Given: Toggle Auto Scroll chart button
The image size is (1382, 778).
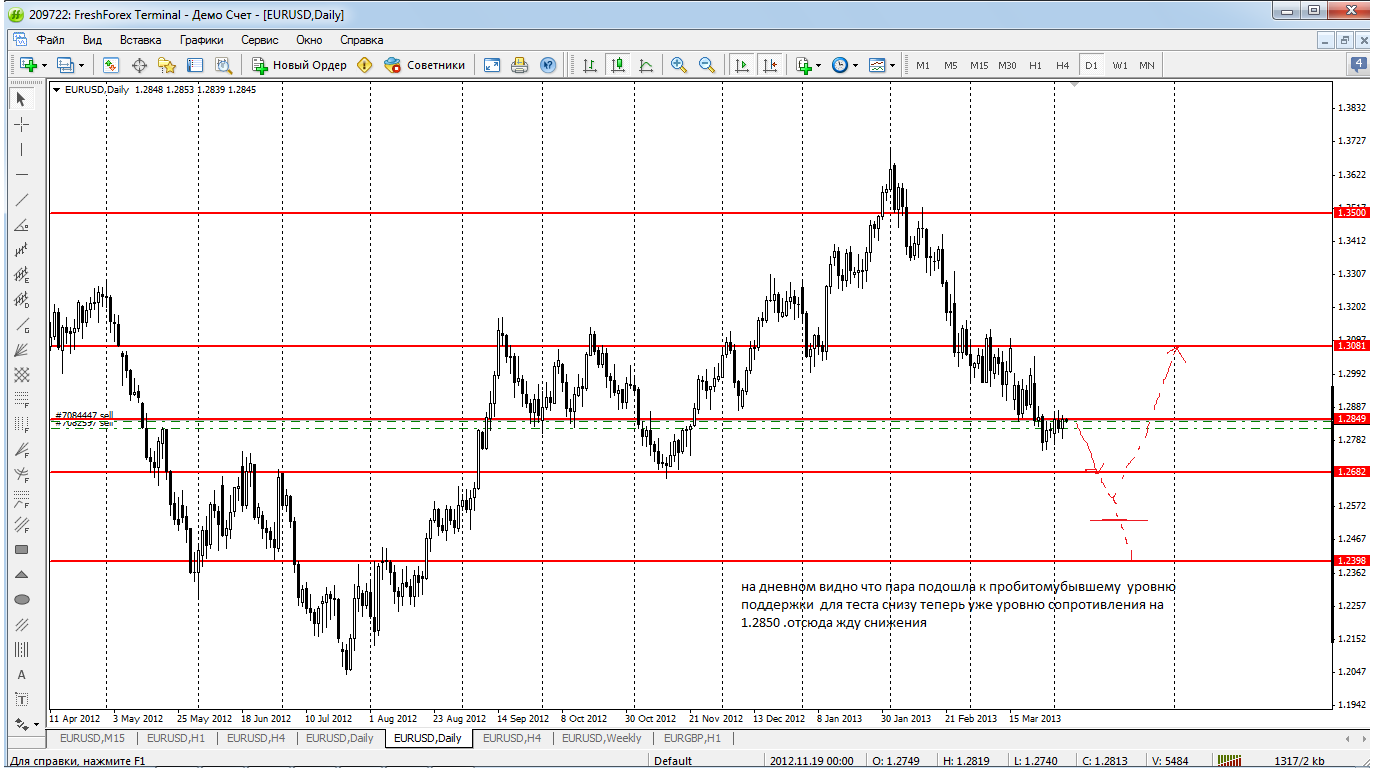Looking at the screenshot, I should pos(741,65).
